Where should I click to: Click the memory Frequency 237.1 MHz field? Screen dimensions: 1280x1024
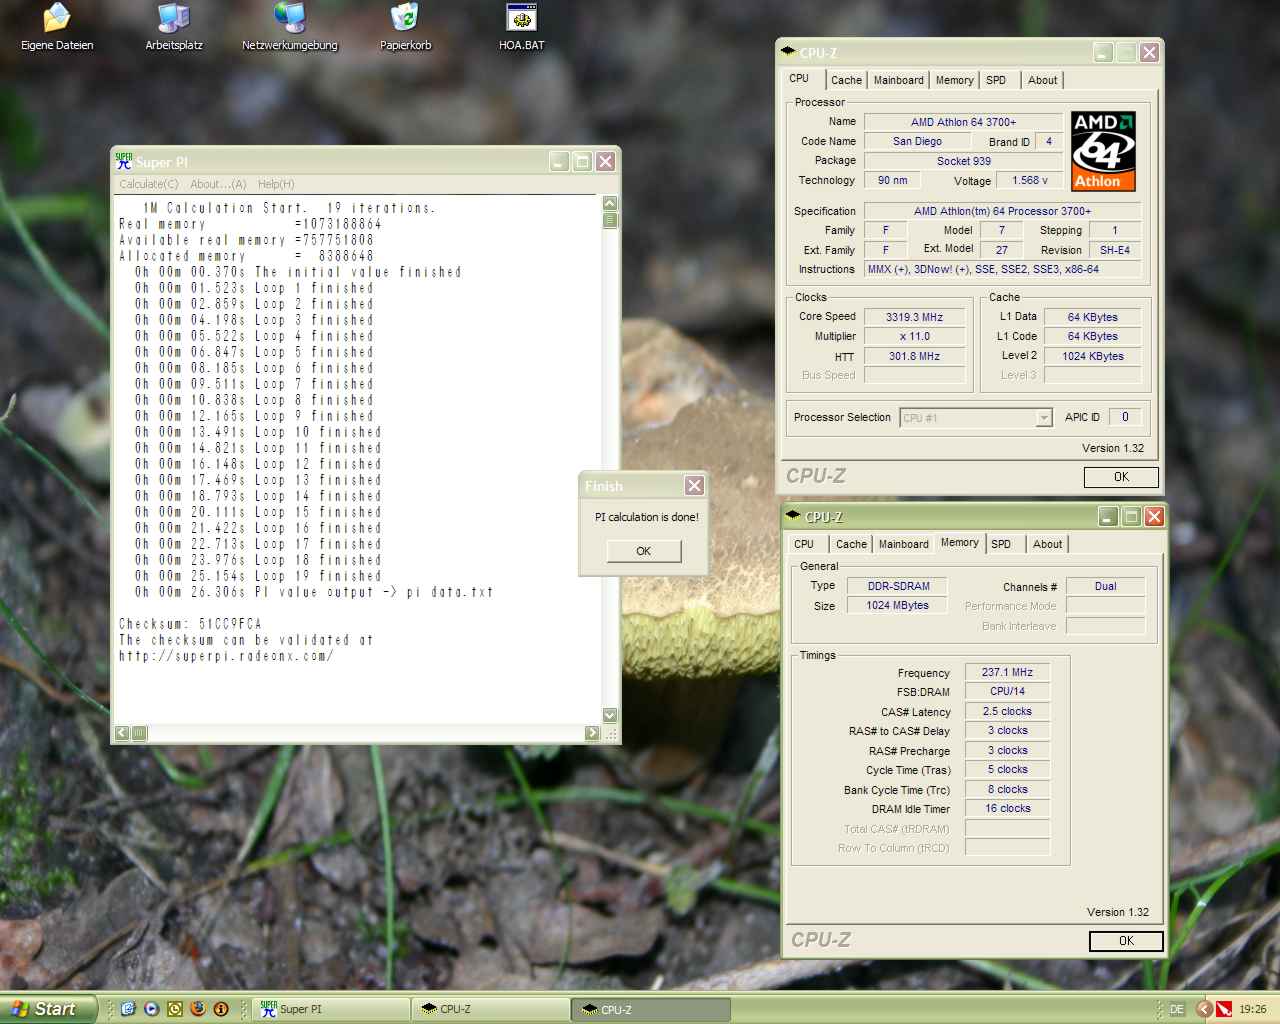1007,672
